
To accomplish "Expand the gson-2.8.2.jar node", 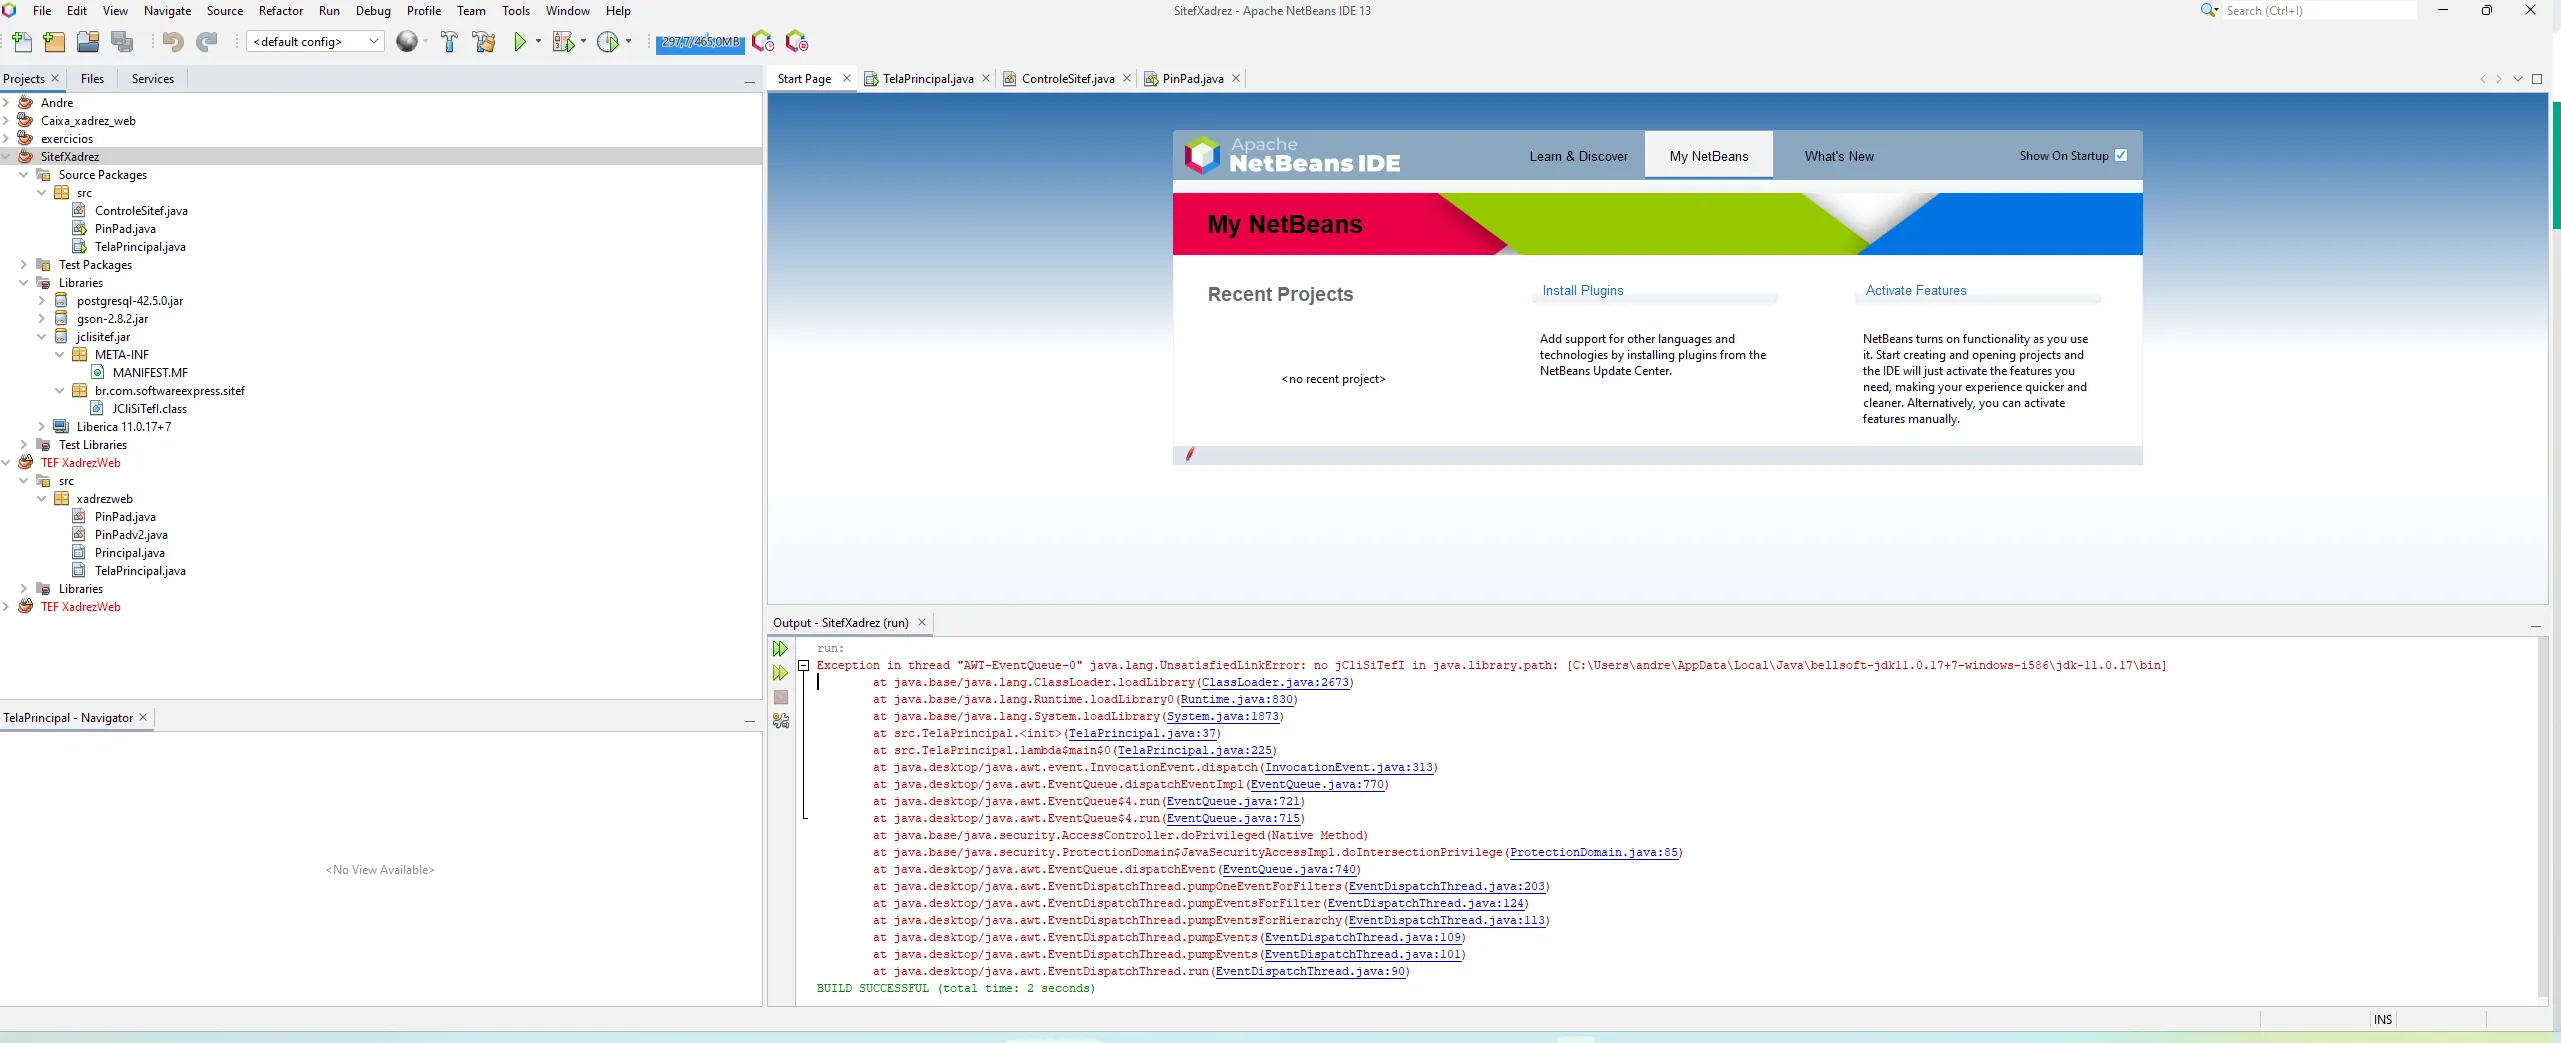I will pyautogui.click(x=42, y=319).
